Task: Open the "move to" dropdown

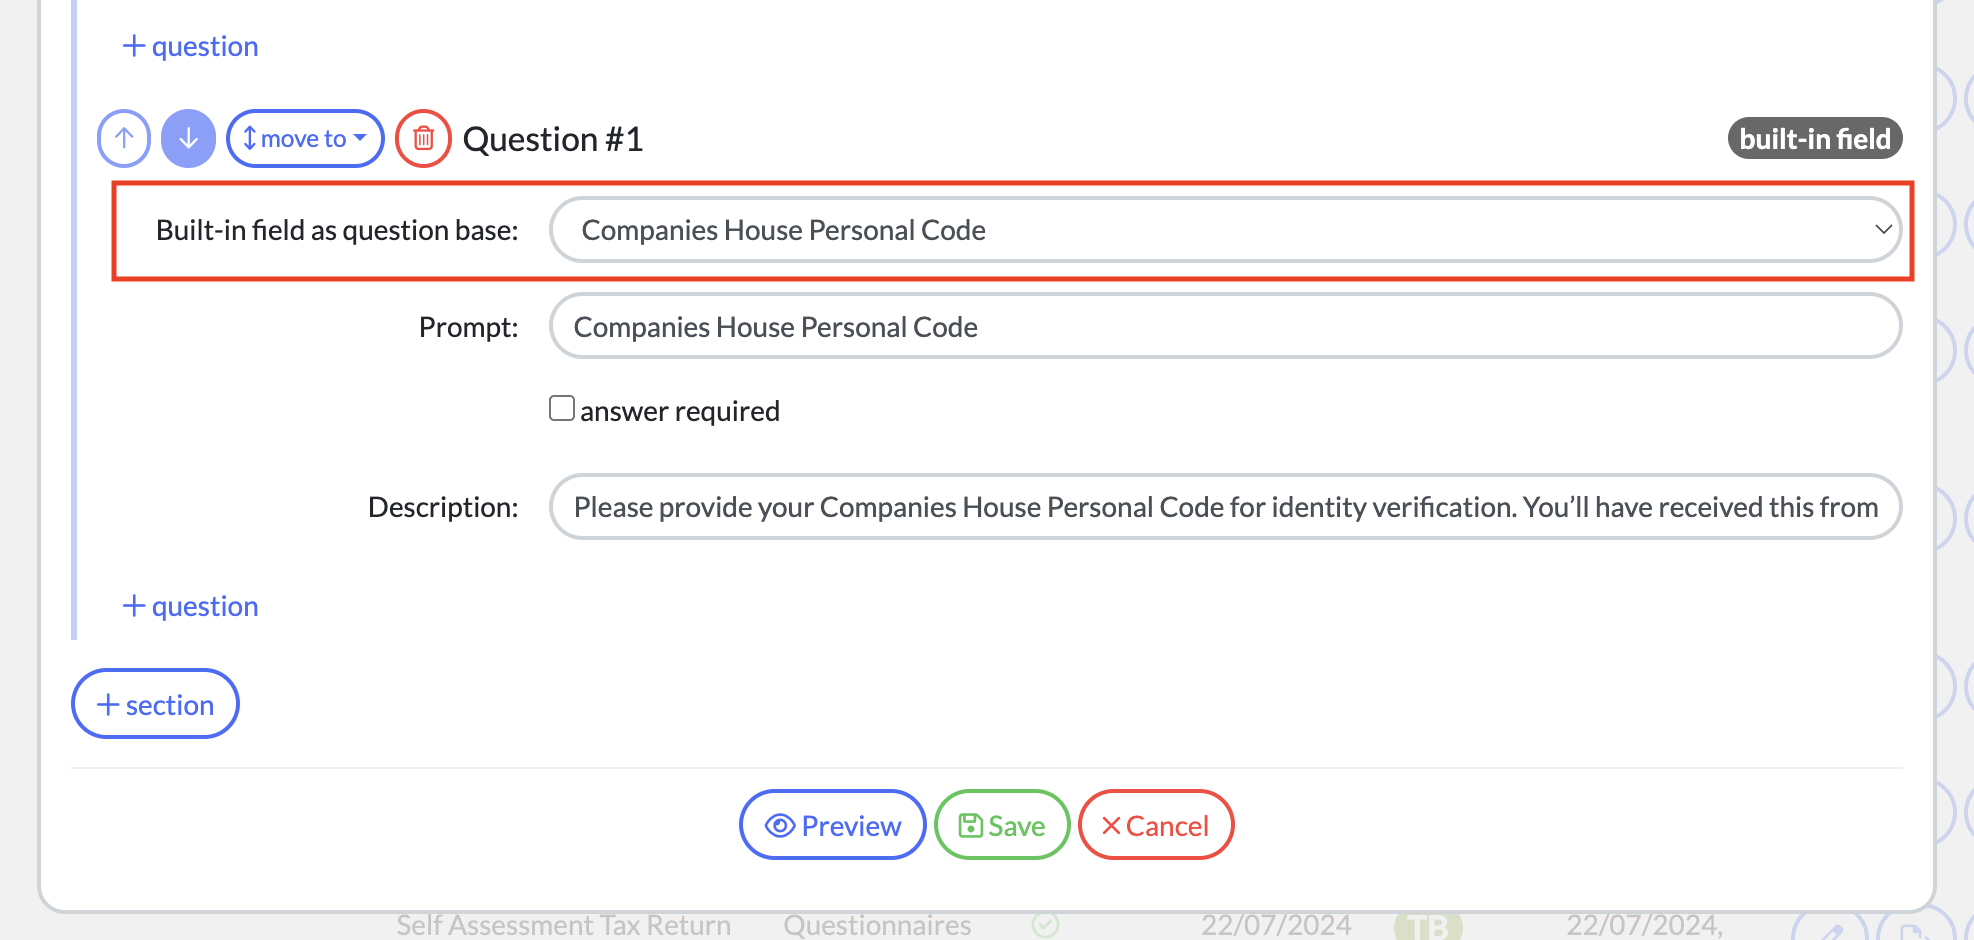Action: point(305,139)
